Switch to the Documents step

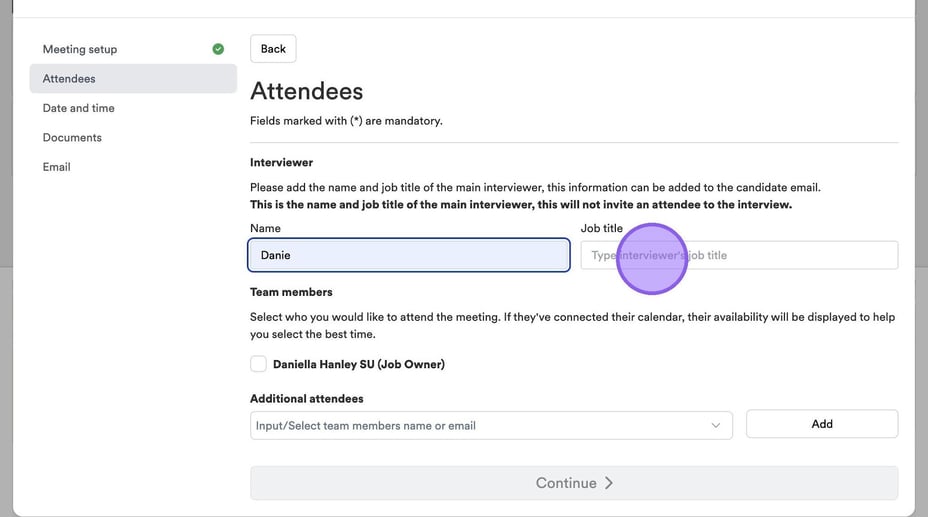coord(72,137)
